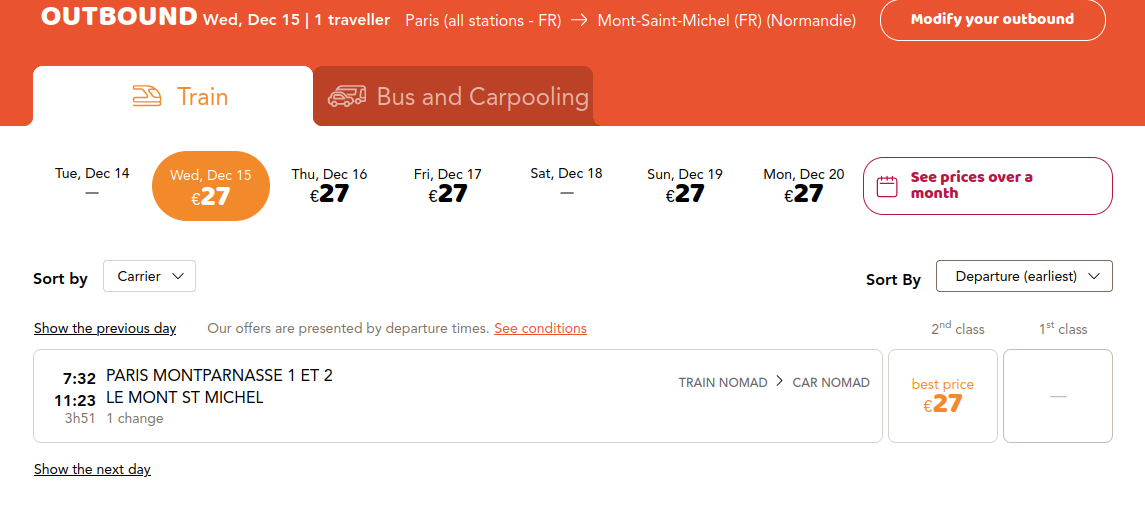This screenshot has width=1145, height=506.
Task: Show the next day offers
Action: (92, 469)
